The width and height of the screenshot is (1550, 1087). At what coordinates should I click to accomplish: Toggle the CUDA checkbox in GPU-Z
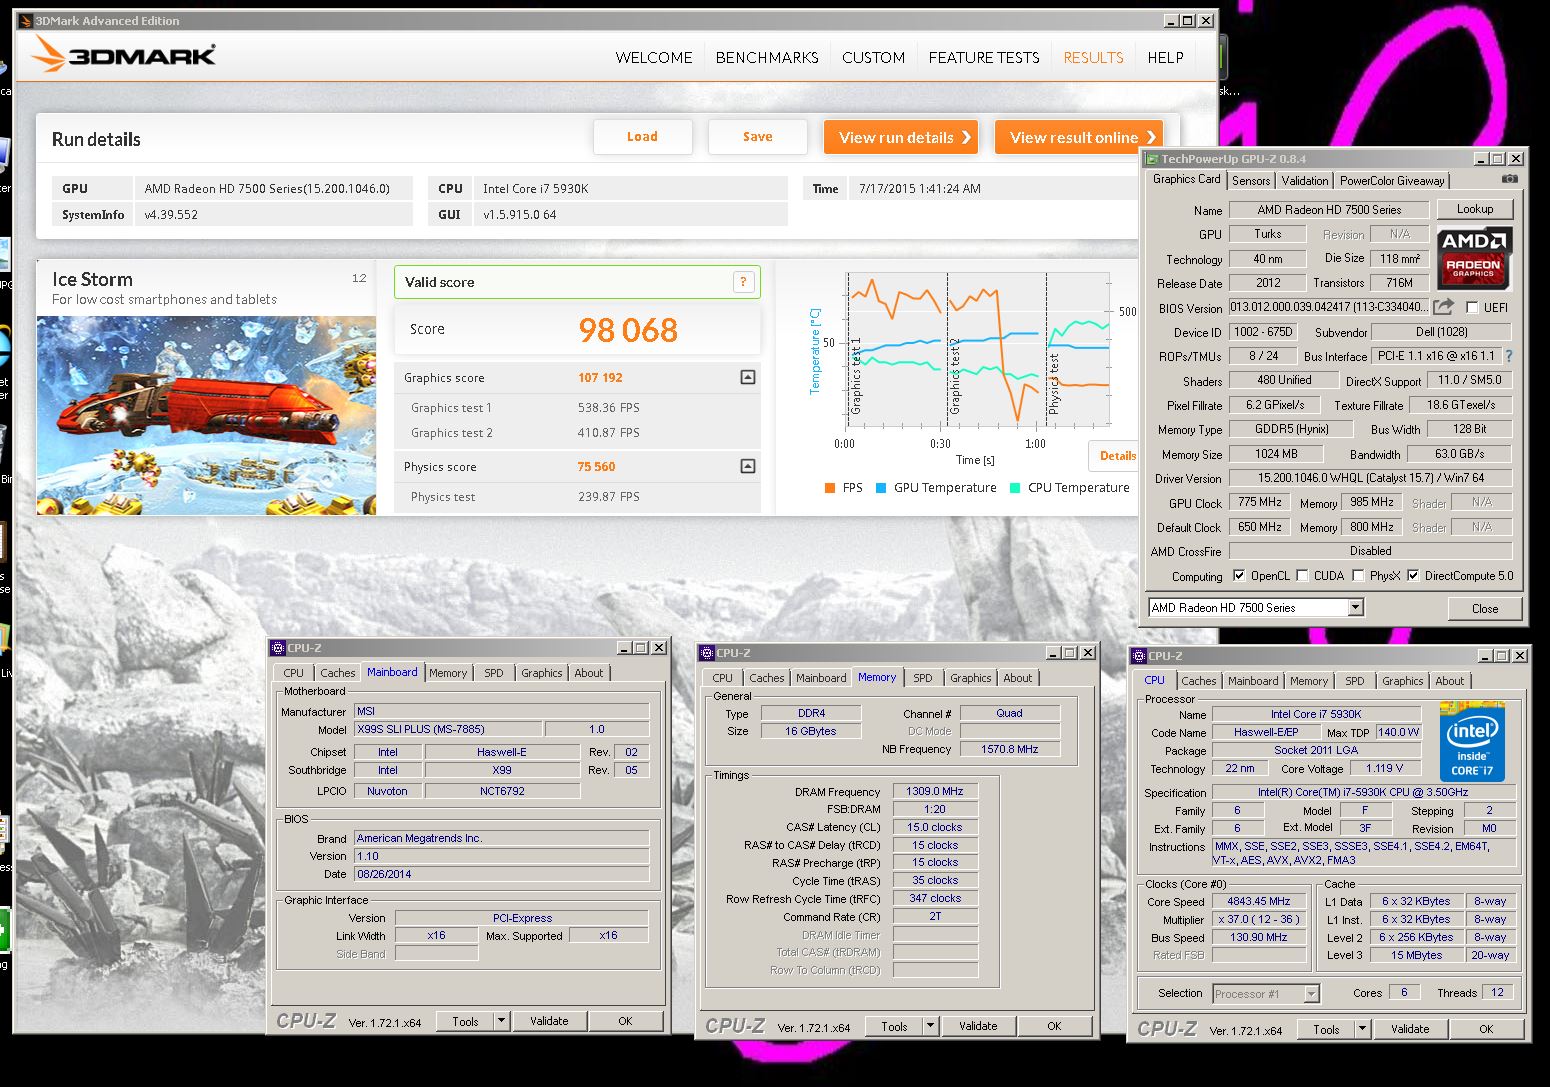[1302, 575]
